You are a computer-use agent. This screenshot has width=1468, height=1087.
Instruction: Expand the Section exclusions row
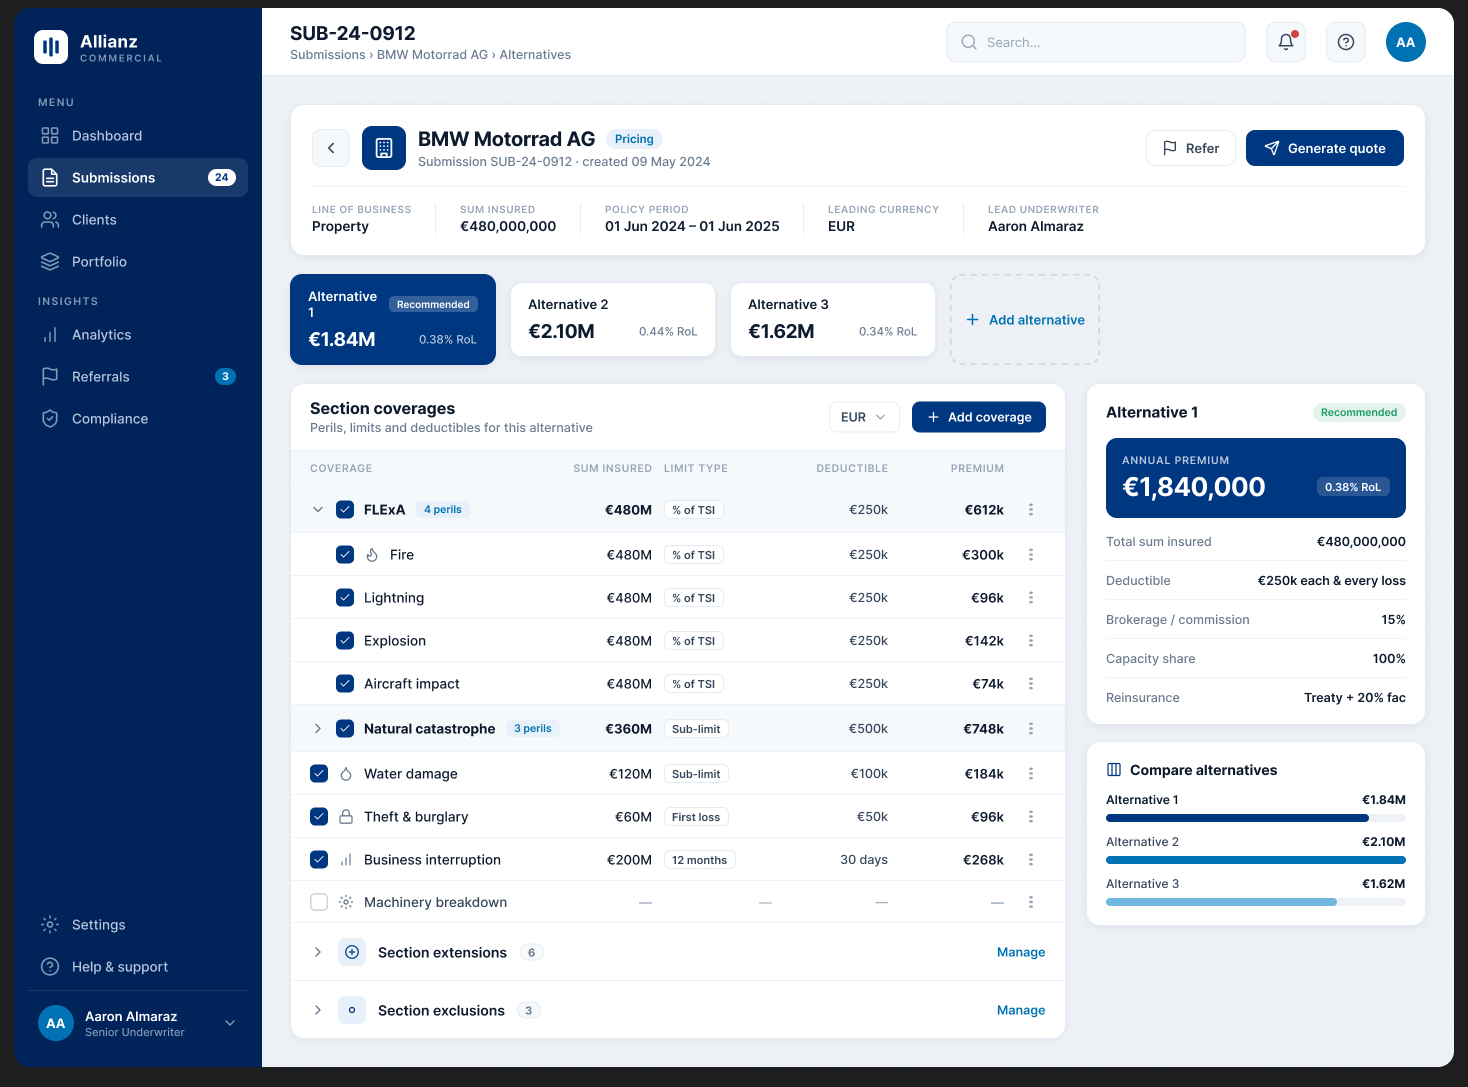318,1011
